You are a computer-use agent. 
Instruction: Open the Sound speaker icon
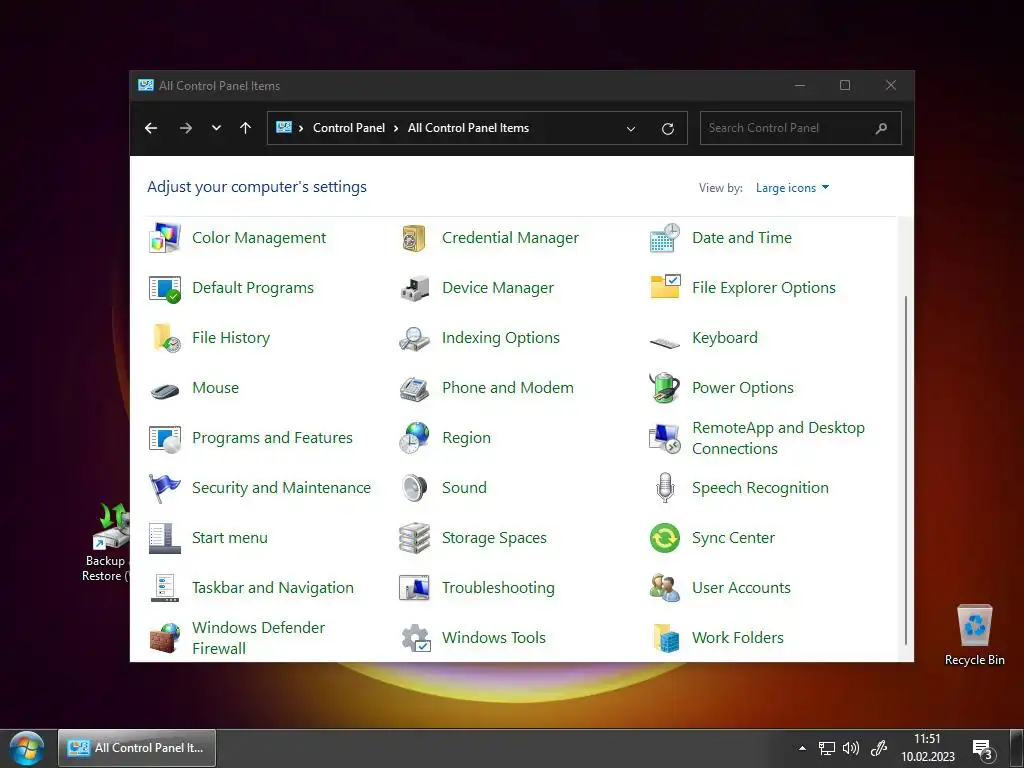tap(414, 488)
